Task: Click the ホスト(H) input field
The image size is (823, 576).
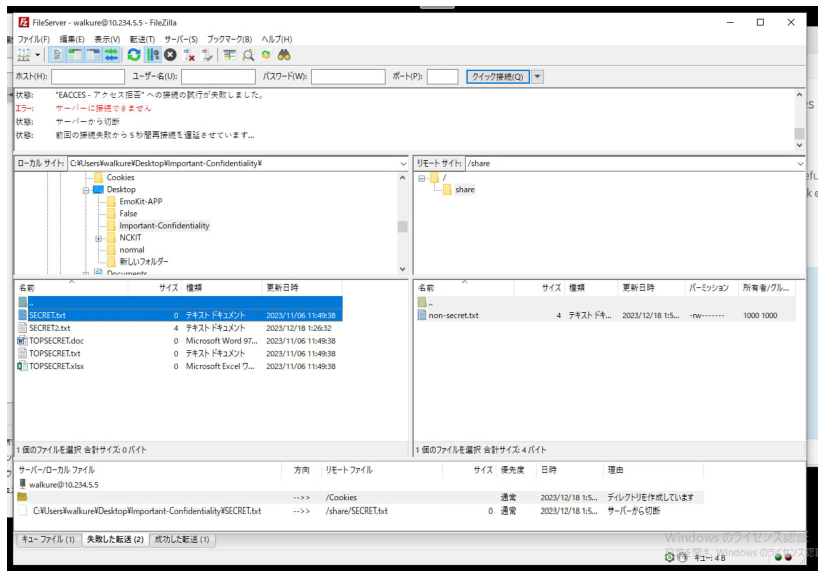Action: (87, 76)
